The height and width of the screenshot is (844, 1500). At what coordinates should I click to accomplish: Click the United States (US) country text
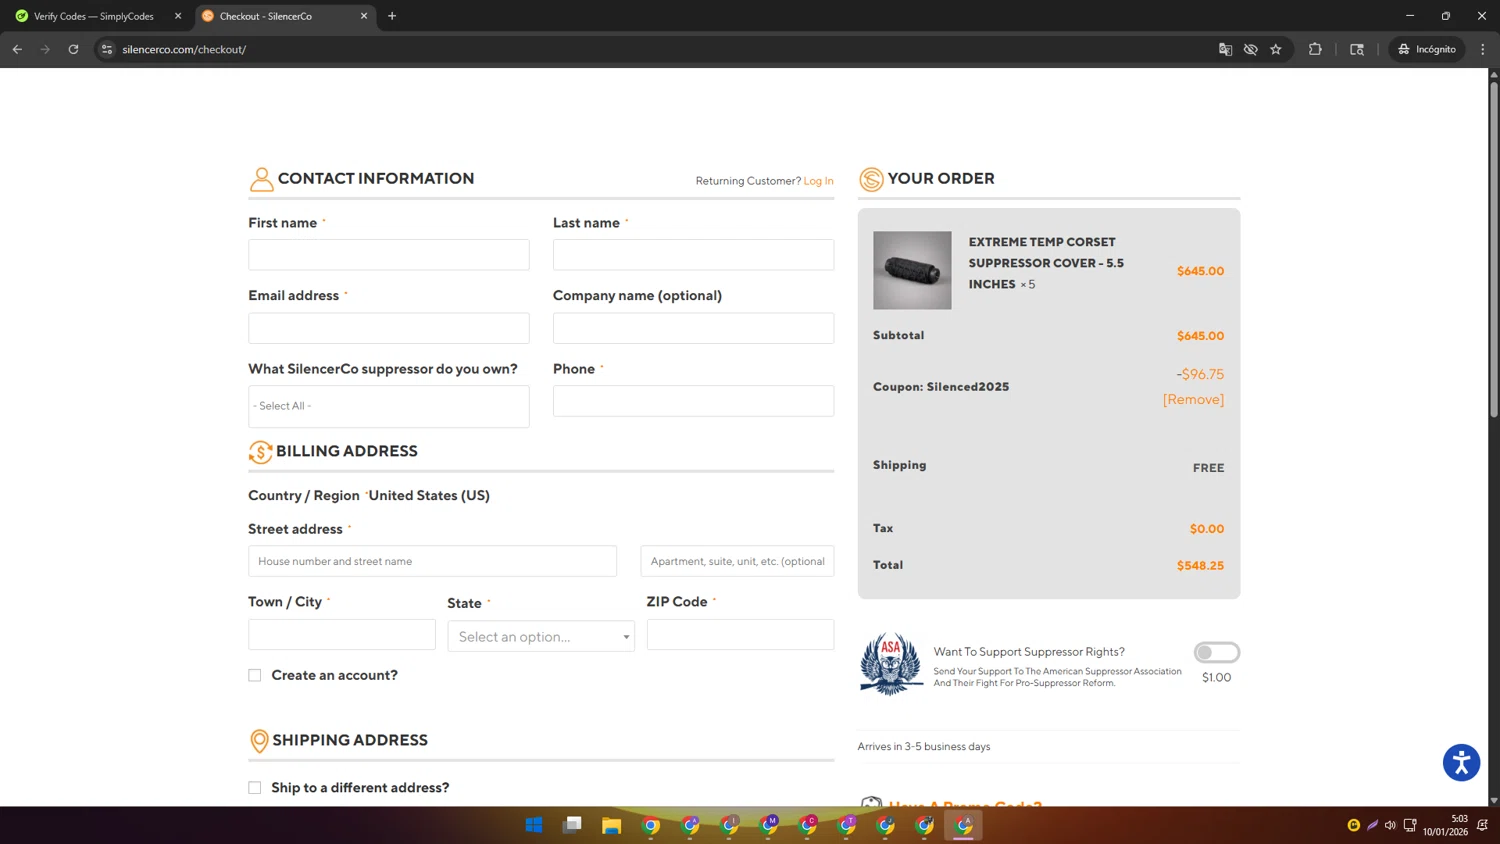(429, 496)
